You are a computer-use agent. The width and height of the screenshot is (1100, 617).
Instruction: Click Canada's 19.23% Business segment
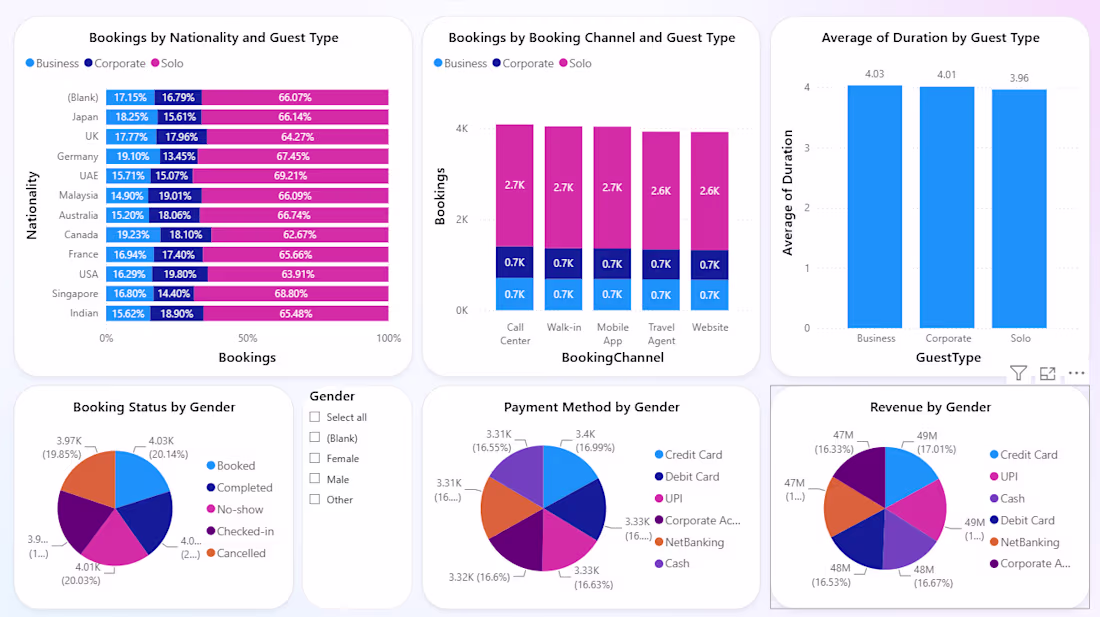(133, 235)
